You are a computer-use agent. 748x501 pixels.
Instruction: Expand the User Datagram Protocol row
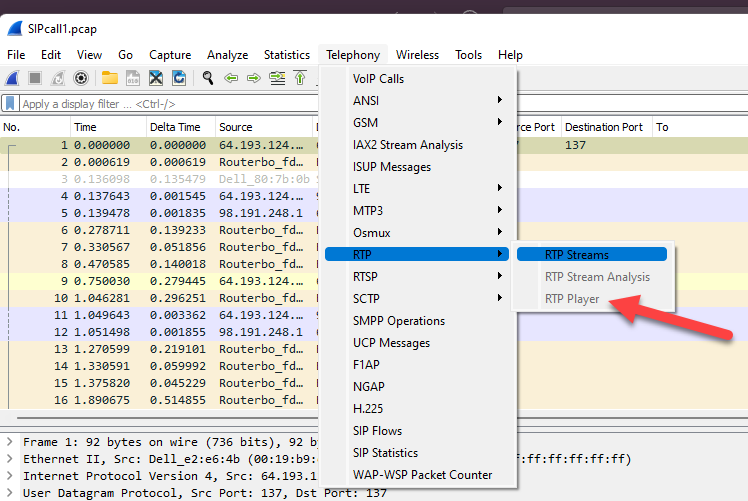(9, 493)
